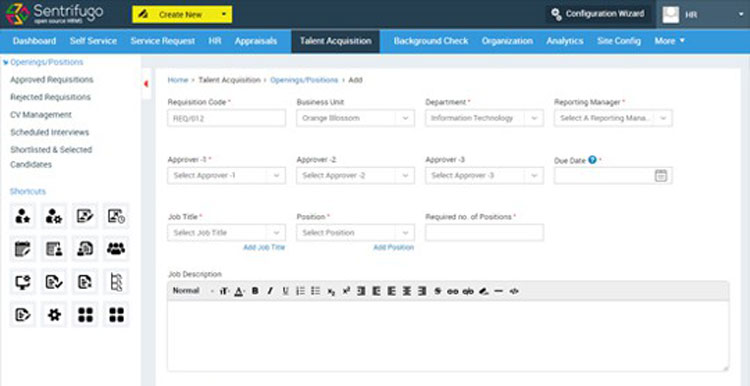Open the calendar-with-pencil shortcut icon
Image resolution: width=750 pixels, height=386 pixels.
22,249
